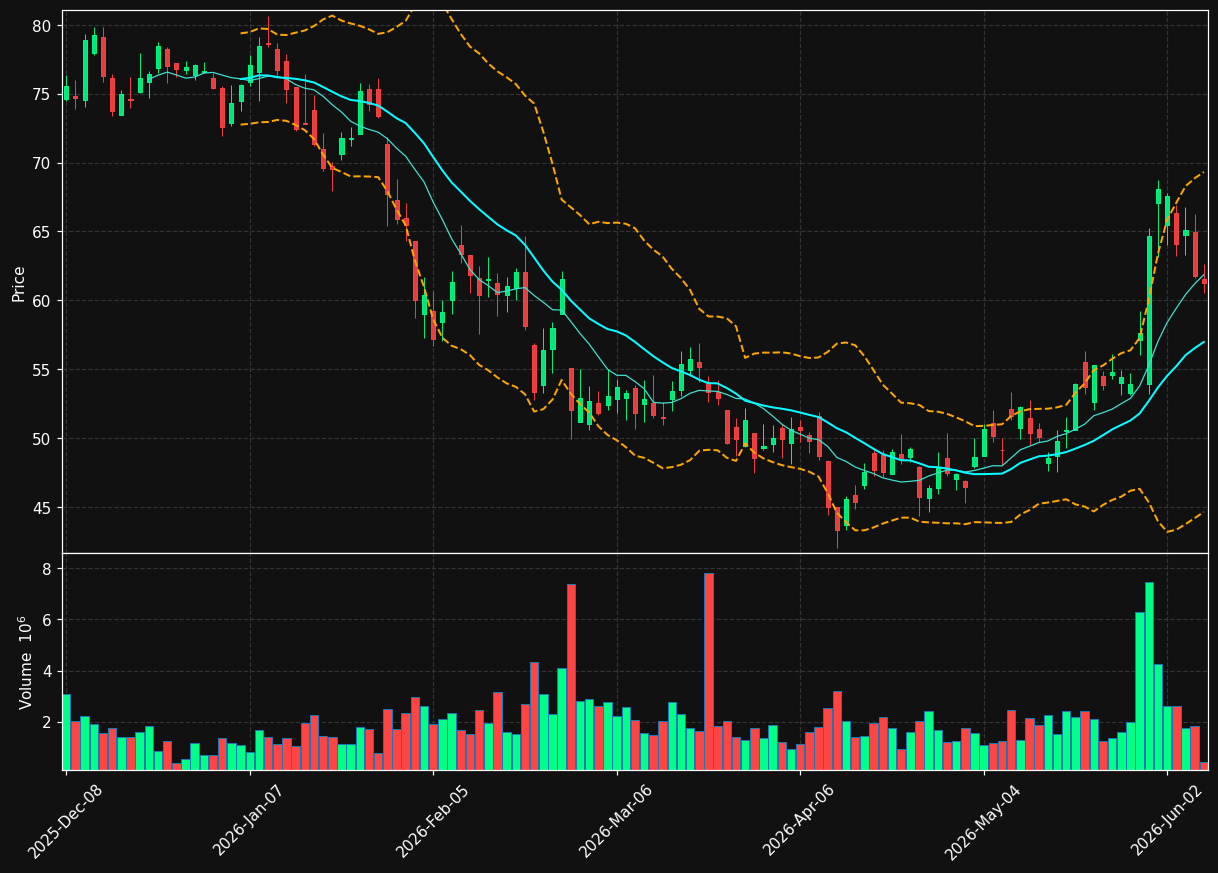This screenshot has width=1218, height=873.
Task: Click the volume axis tick 8
Action: [46, 569]
